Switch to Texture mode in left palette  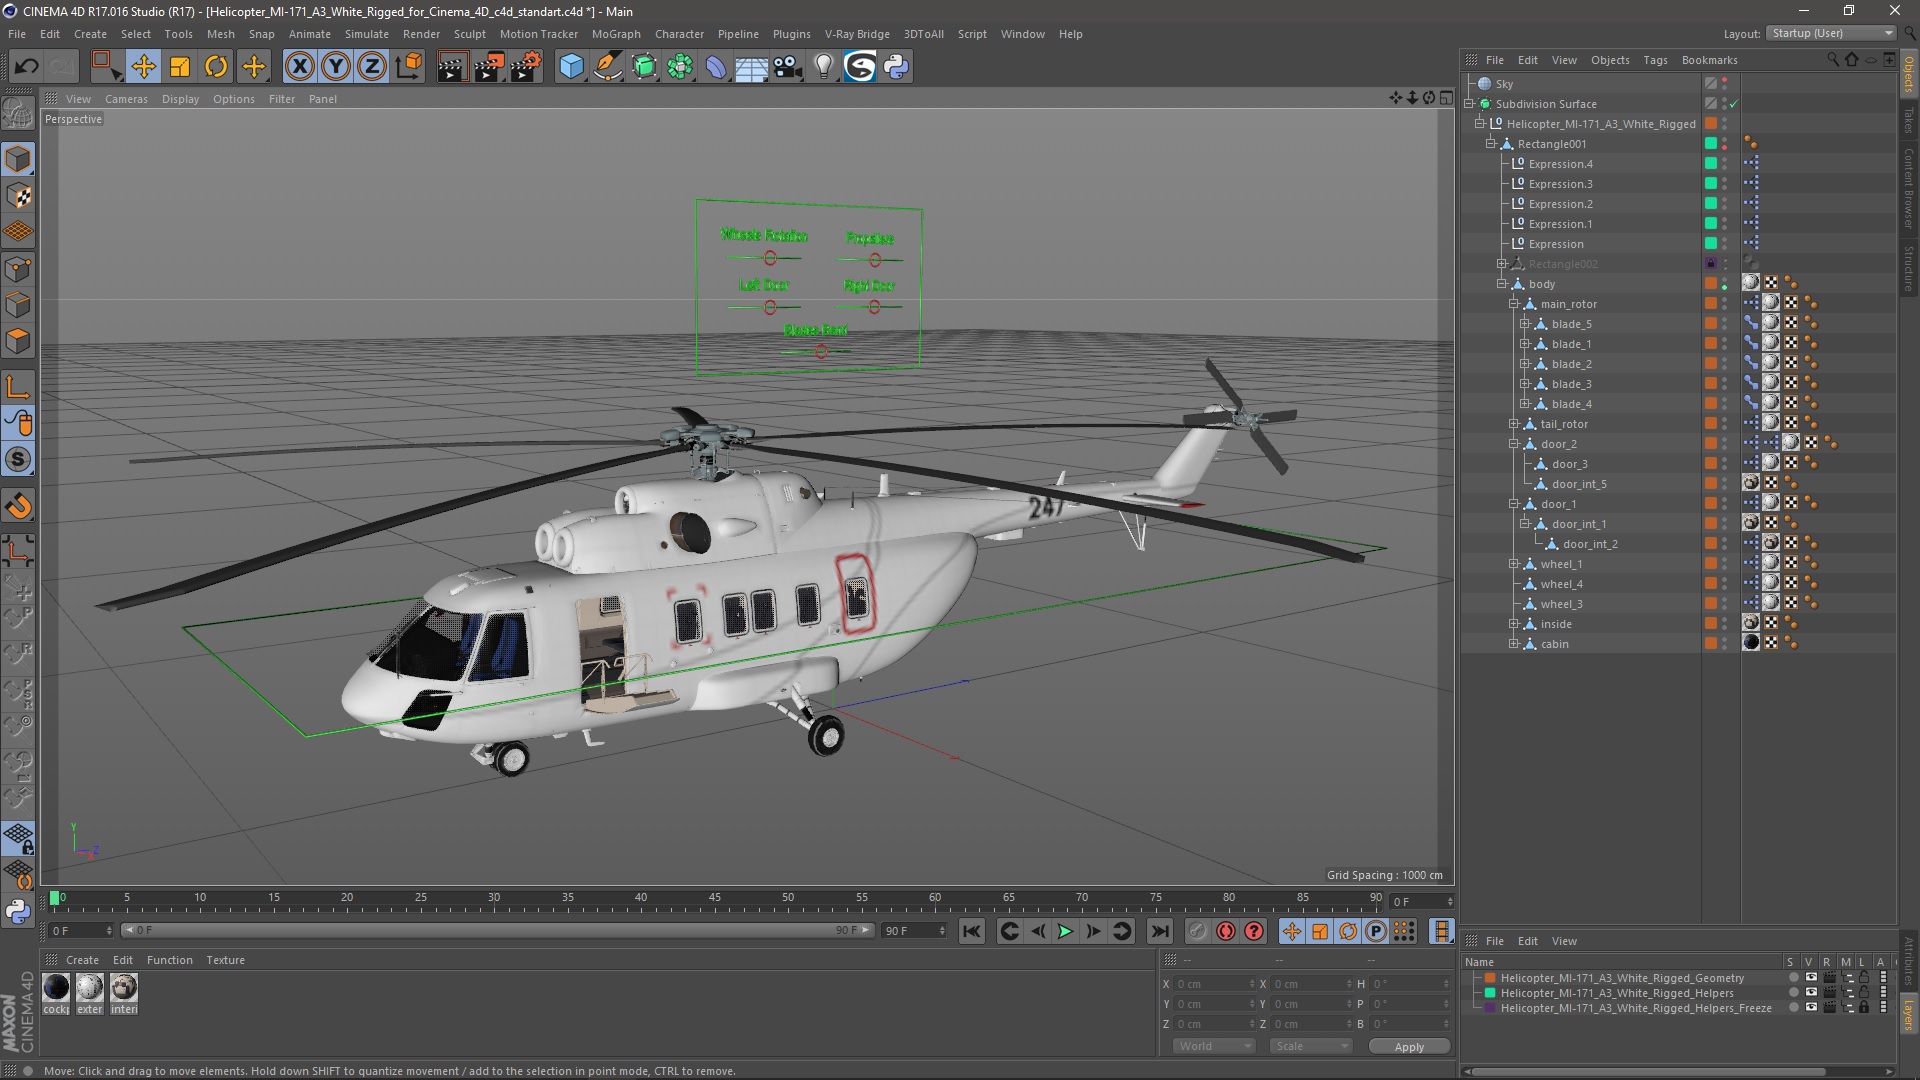click(x=18, y=196)
